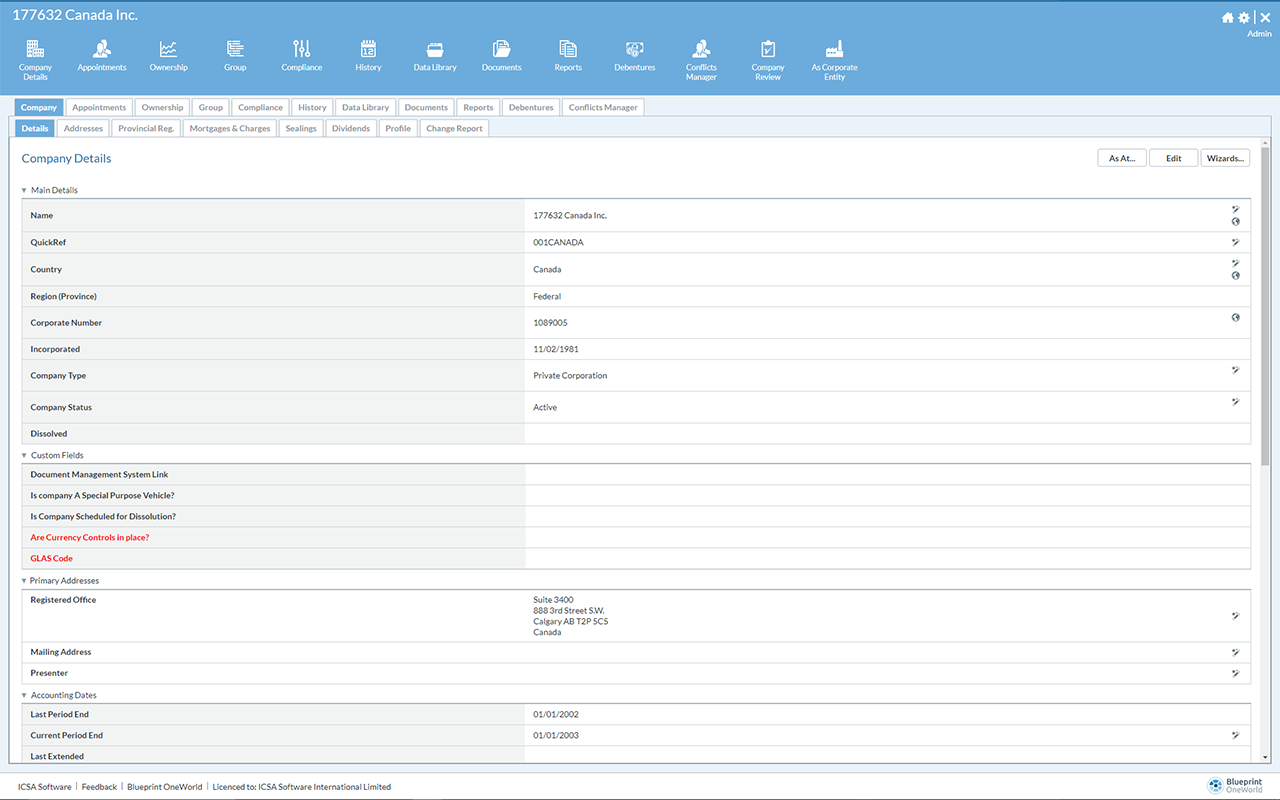Image resolution: width=1280 pixels, height=800 pixels.
Task: Open the Data Library icon
Action: [435, 56]
